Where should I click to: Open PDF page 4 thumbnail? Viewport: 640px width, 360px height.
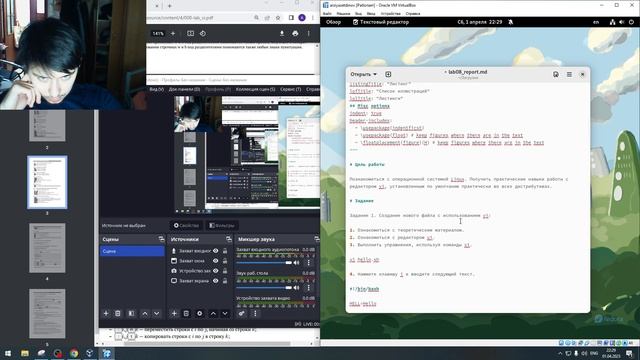47,248
